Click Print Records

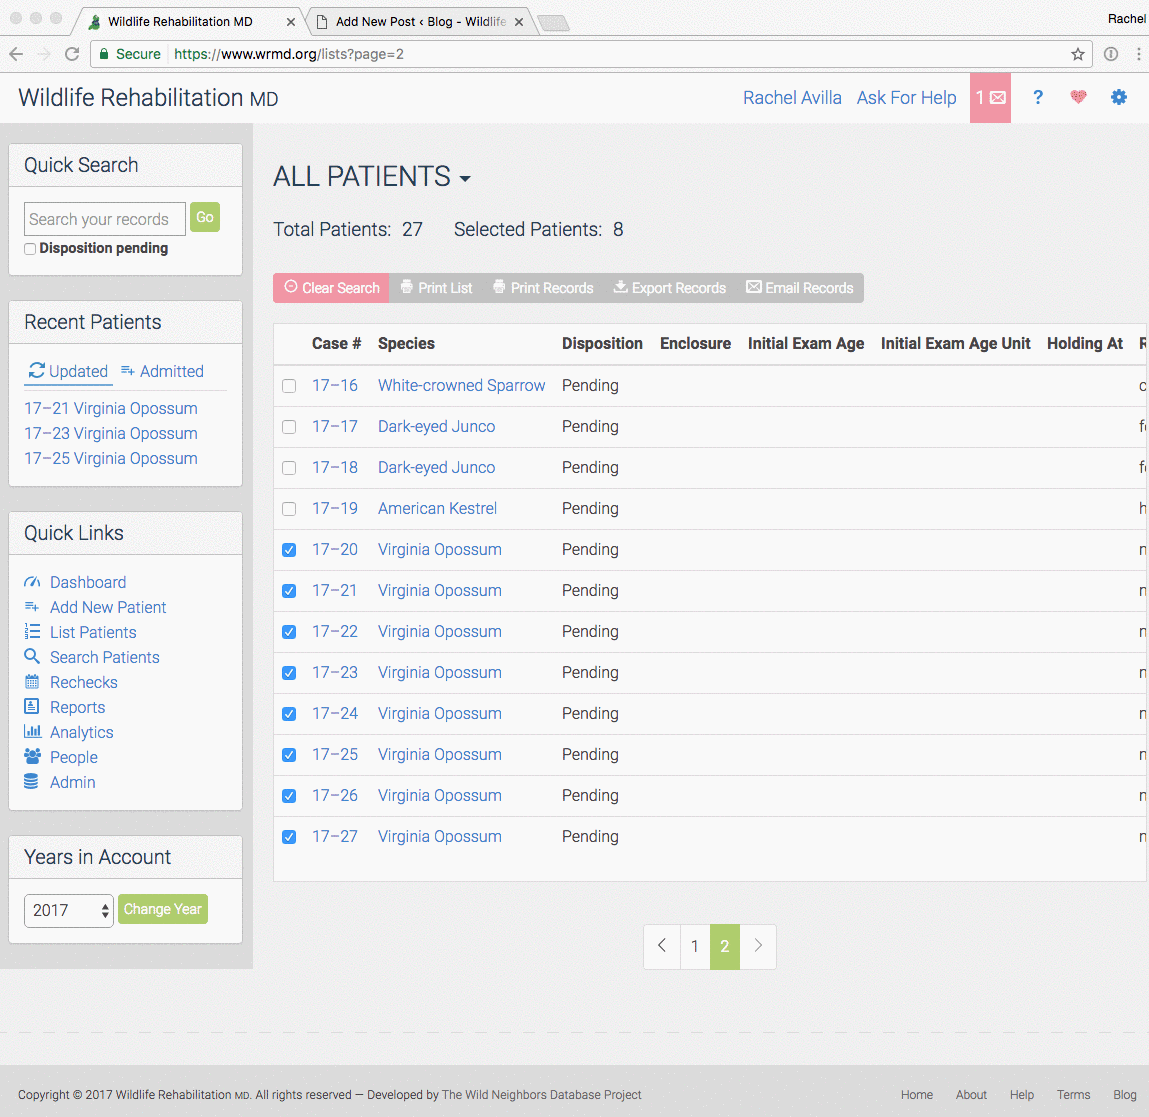tap(543, 288)
